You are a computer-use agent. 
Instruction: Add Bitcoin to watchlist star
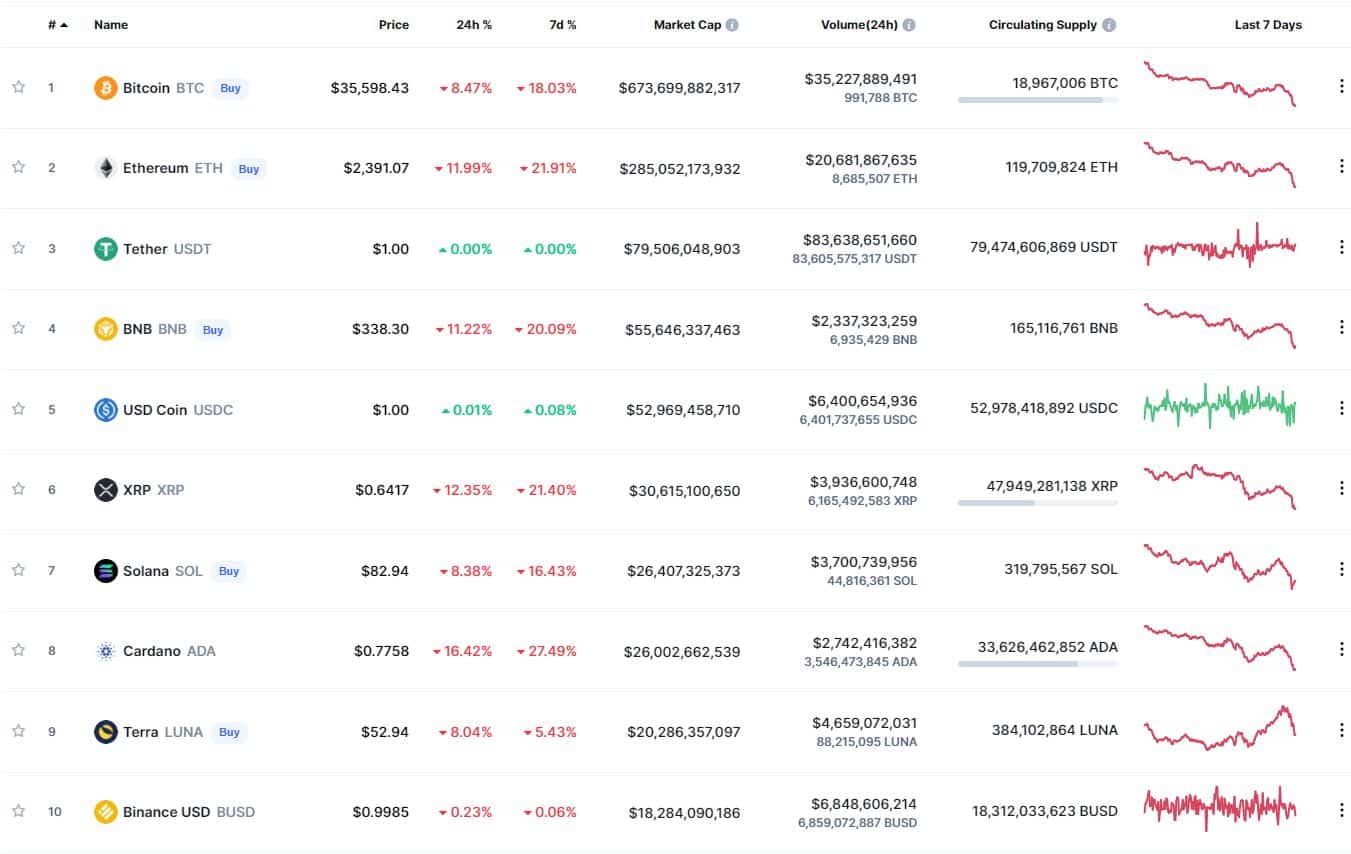pos(18,87)
